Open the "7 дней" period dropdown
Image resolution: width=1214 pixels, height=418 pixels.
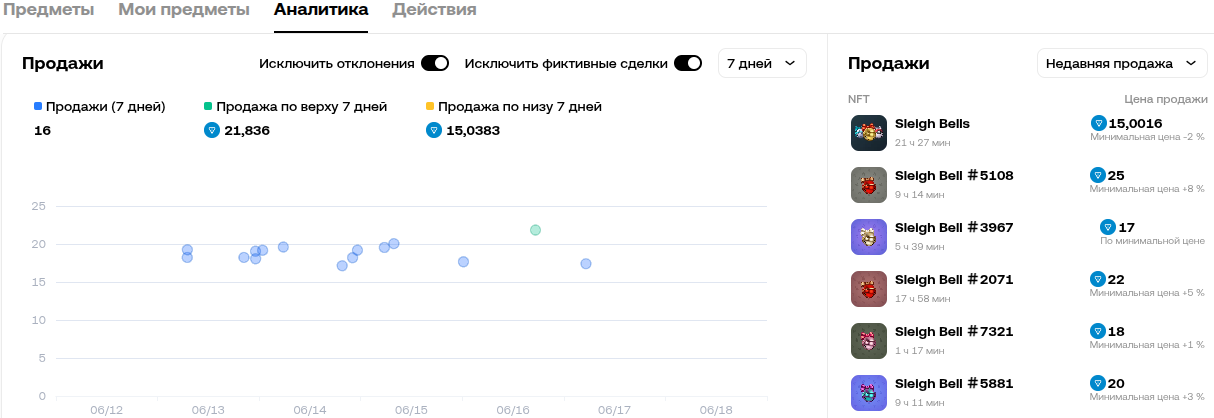[762, 64]
